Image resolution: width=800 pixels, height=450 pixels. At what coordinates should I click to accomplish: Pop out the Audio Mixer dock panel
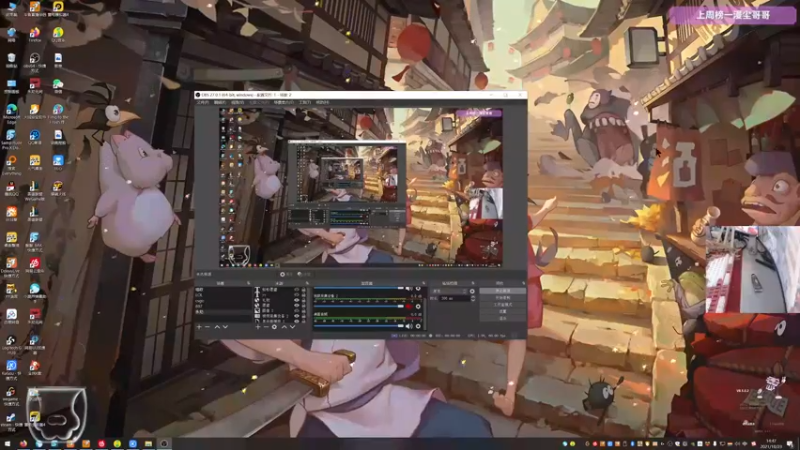423,283
